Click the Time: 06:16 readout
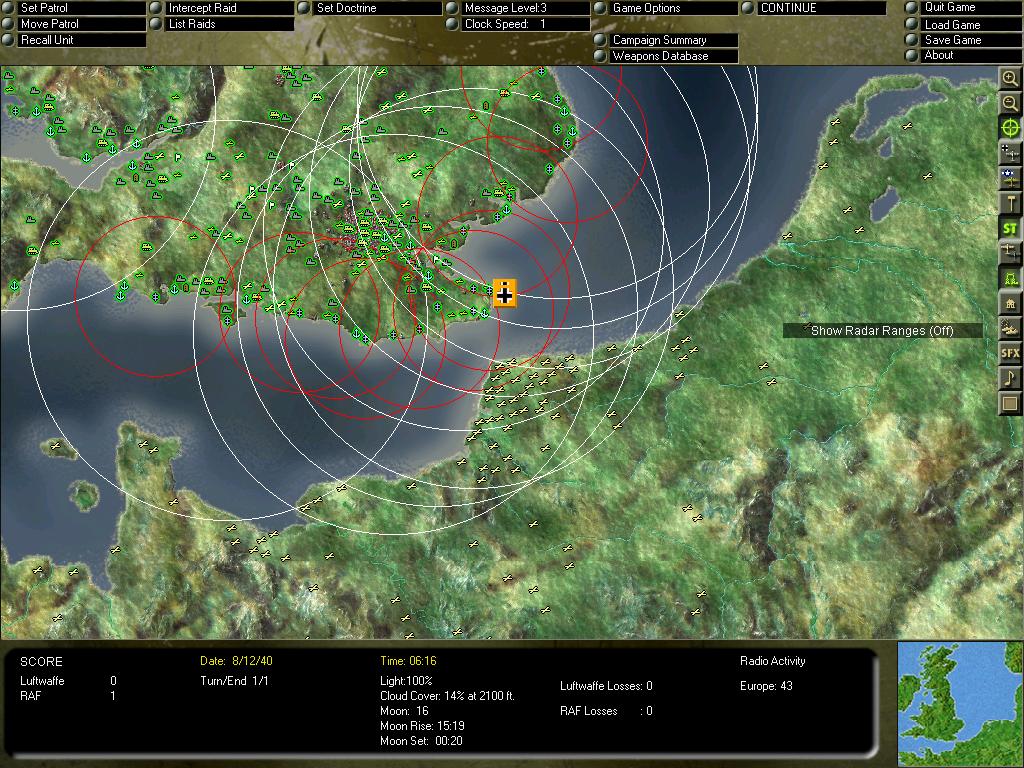The width and height of the screenshot is (1024, 768). pos(408,661)
